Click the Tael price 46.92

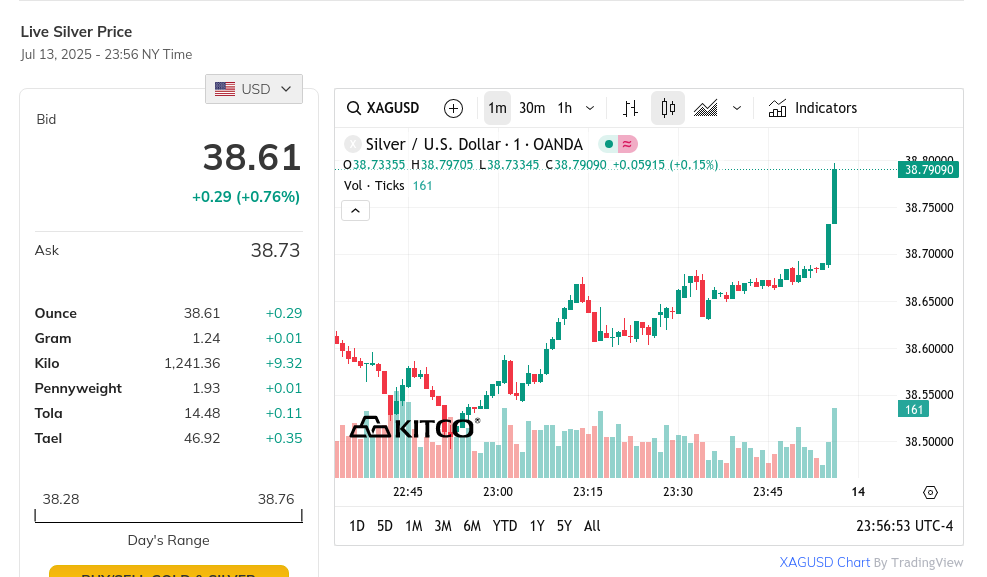[x=202, y=439]
